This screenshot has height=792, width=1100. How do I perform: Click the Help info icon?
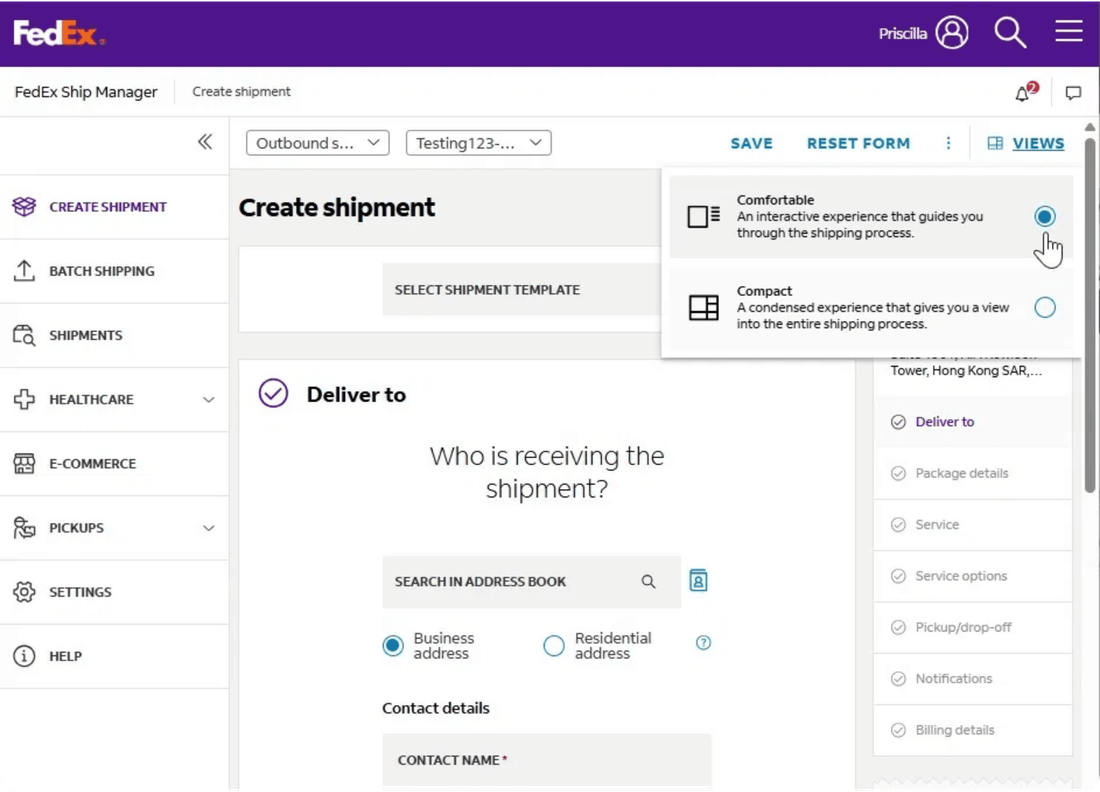coord(24,656)
